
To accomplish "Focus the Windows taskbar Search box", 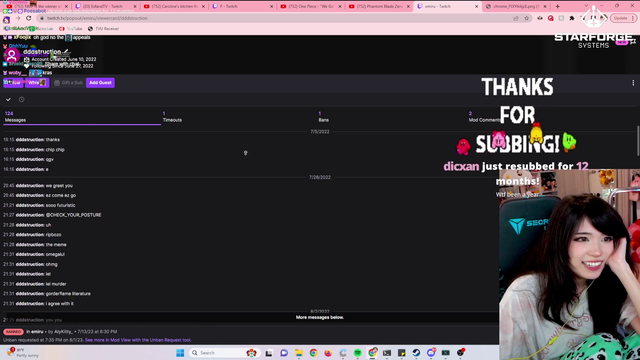I will [224, 353].
